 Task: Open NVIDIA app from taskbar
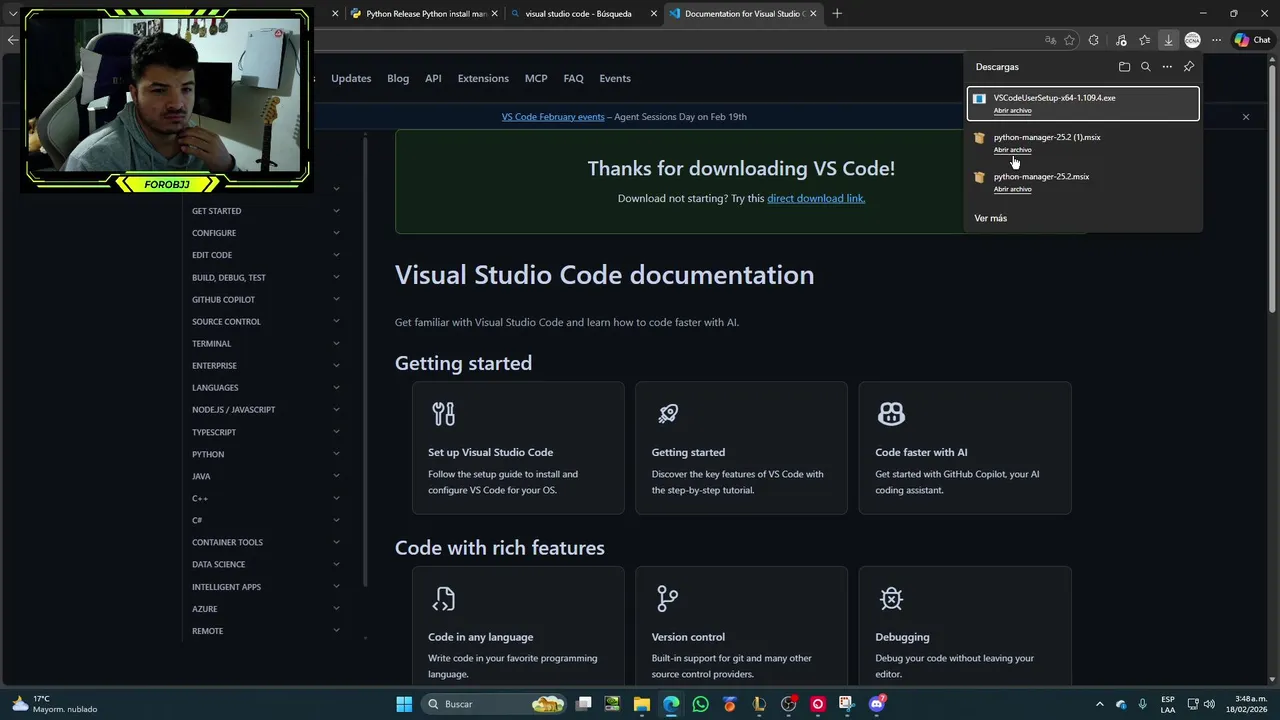click(612, 704)
